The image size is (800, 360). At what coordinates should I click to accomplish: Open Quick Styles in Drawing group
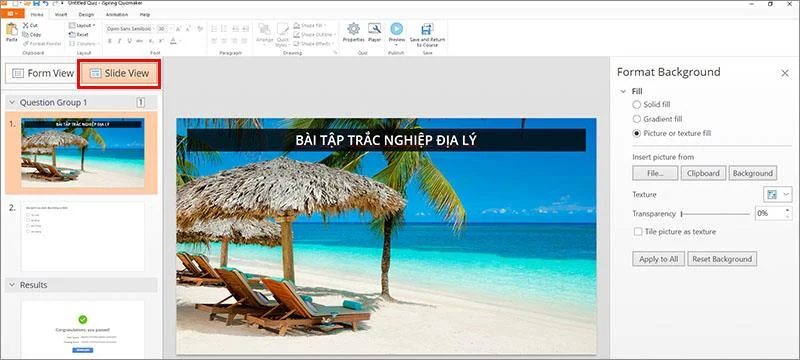pos(283,34)
